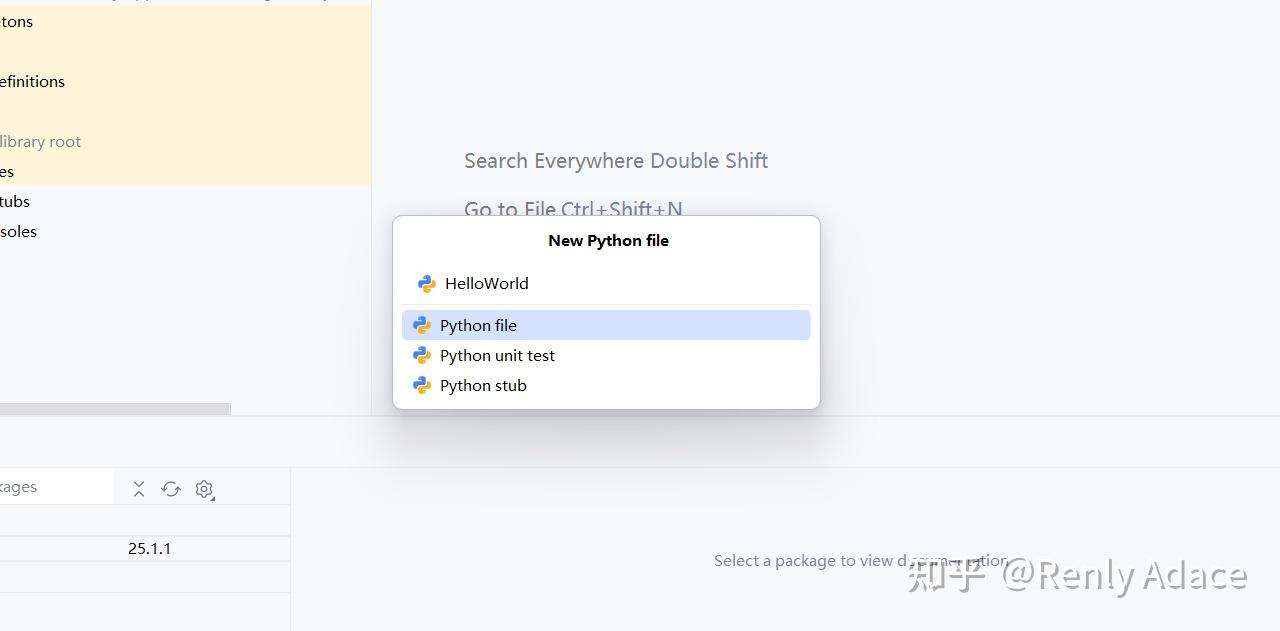
Task: Select the tree item ending in 'tubs'
Action: coord(15,202)
